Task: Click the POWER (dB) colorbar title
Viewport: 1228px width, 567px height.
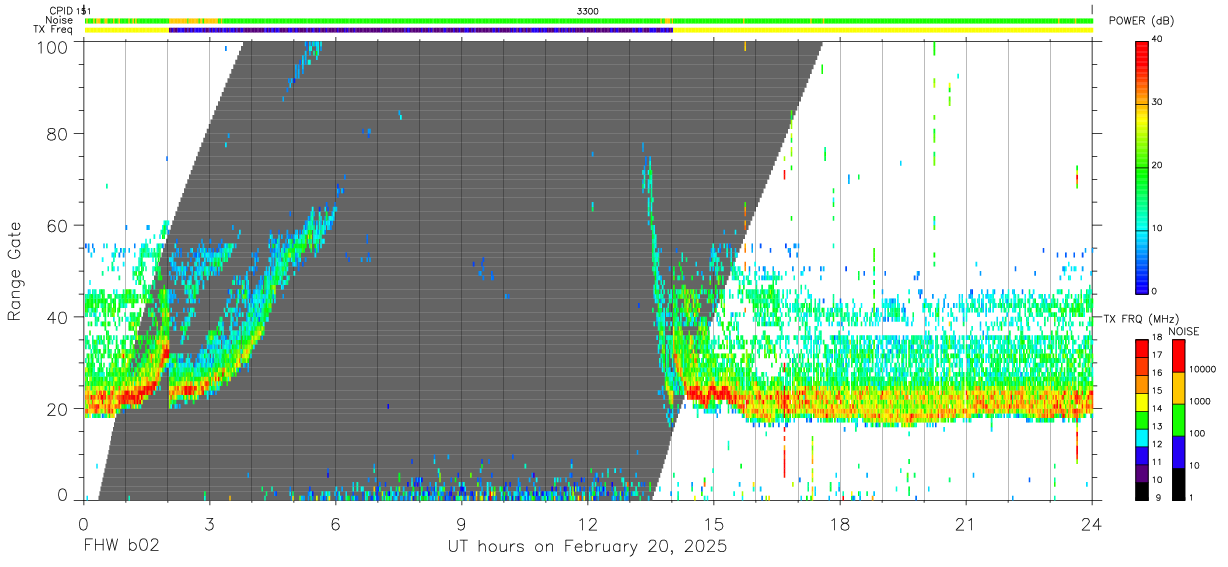Action: tap(1141, 21)
